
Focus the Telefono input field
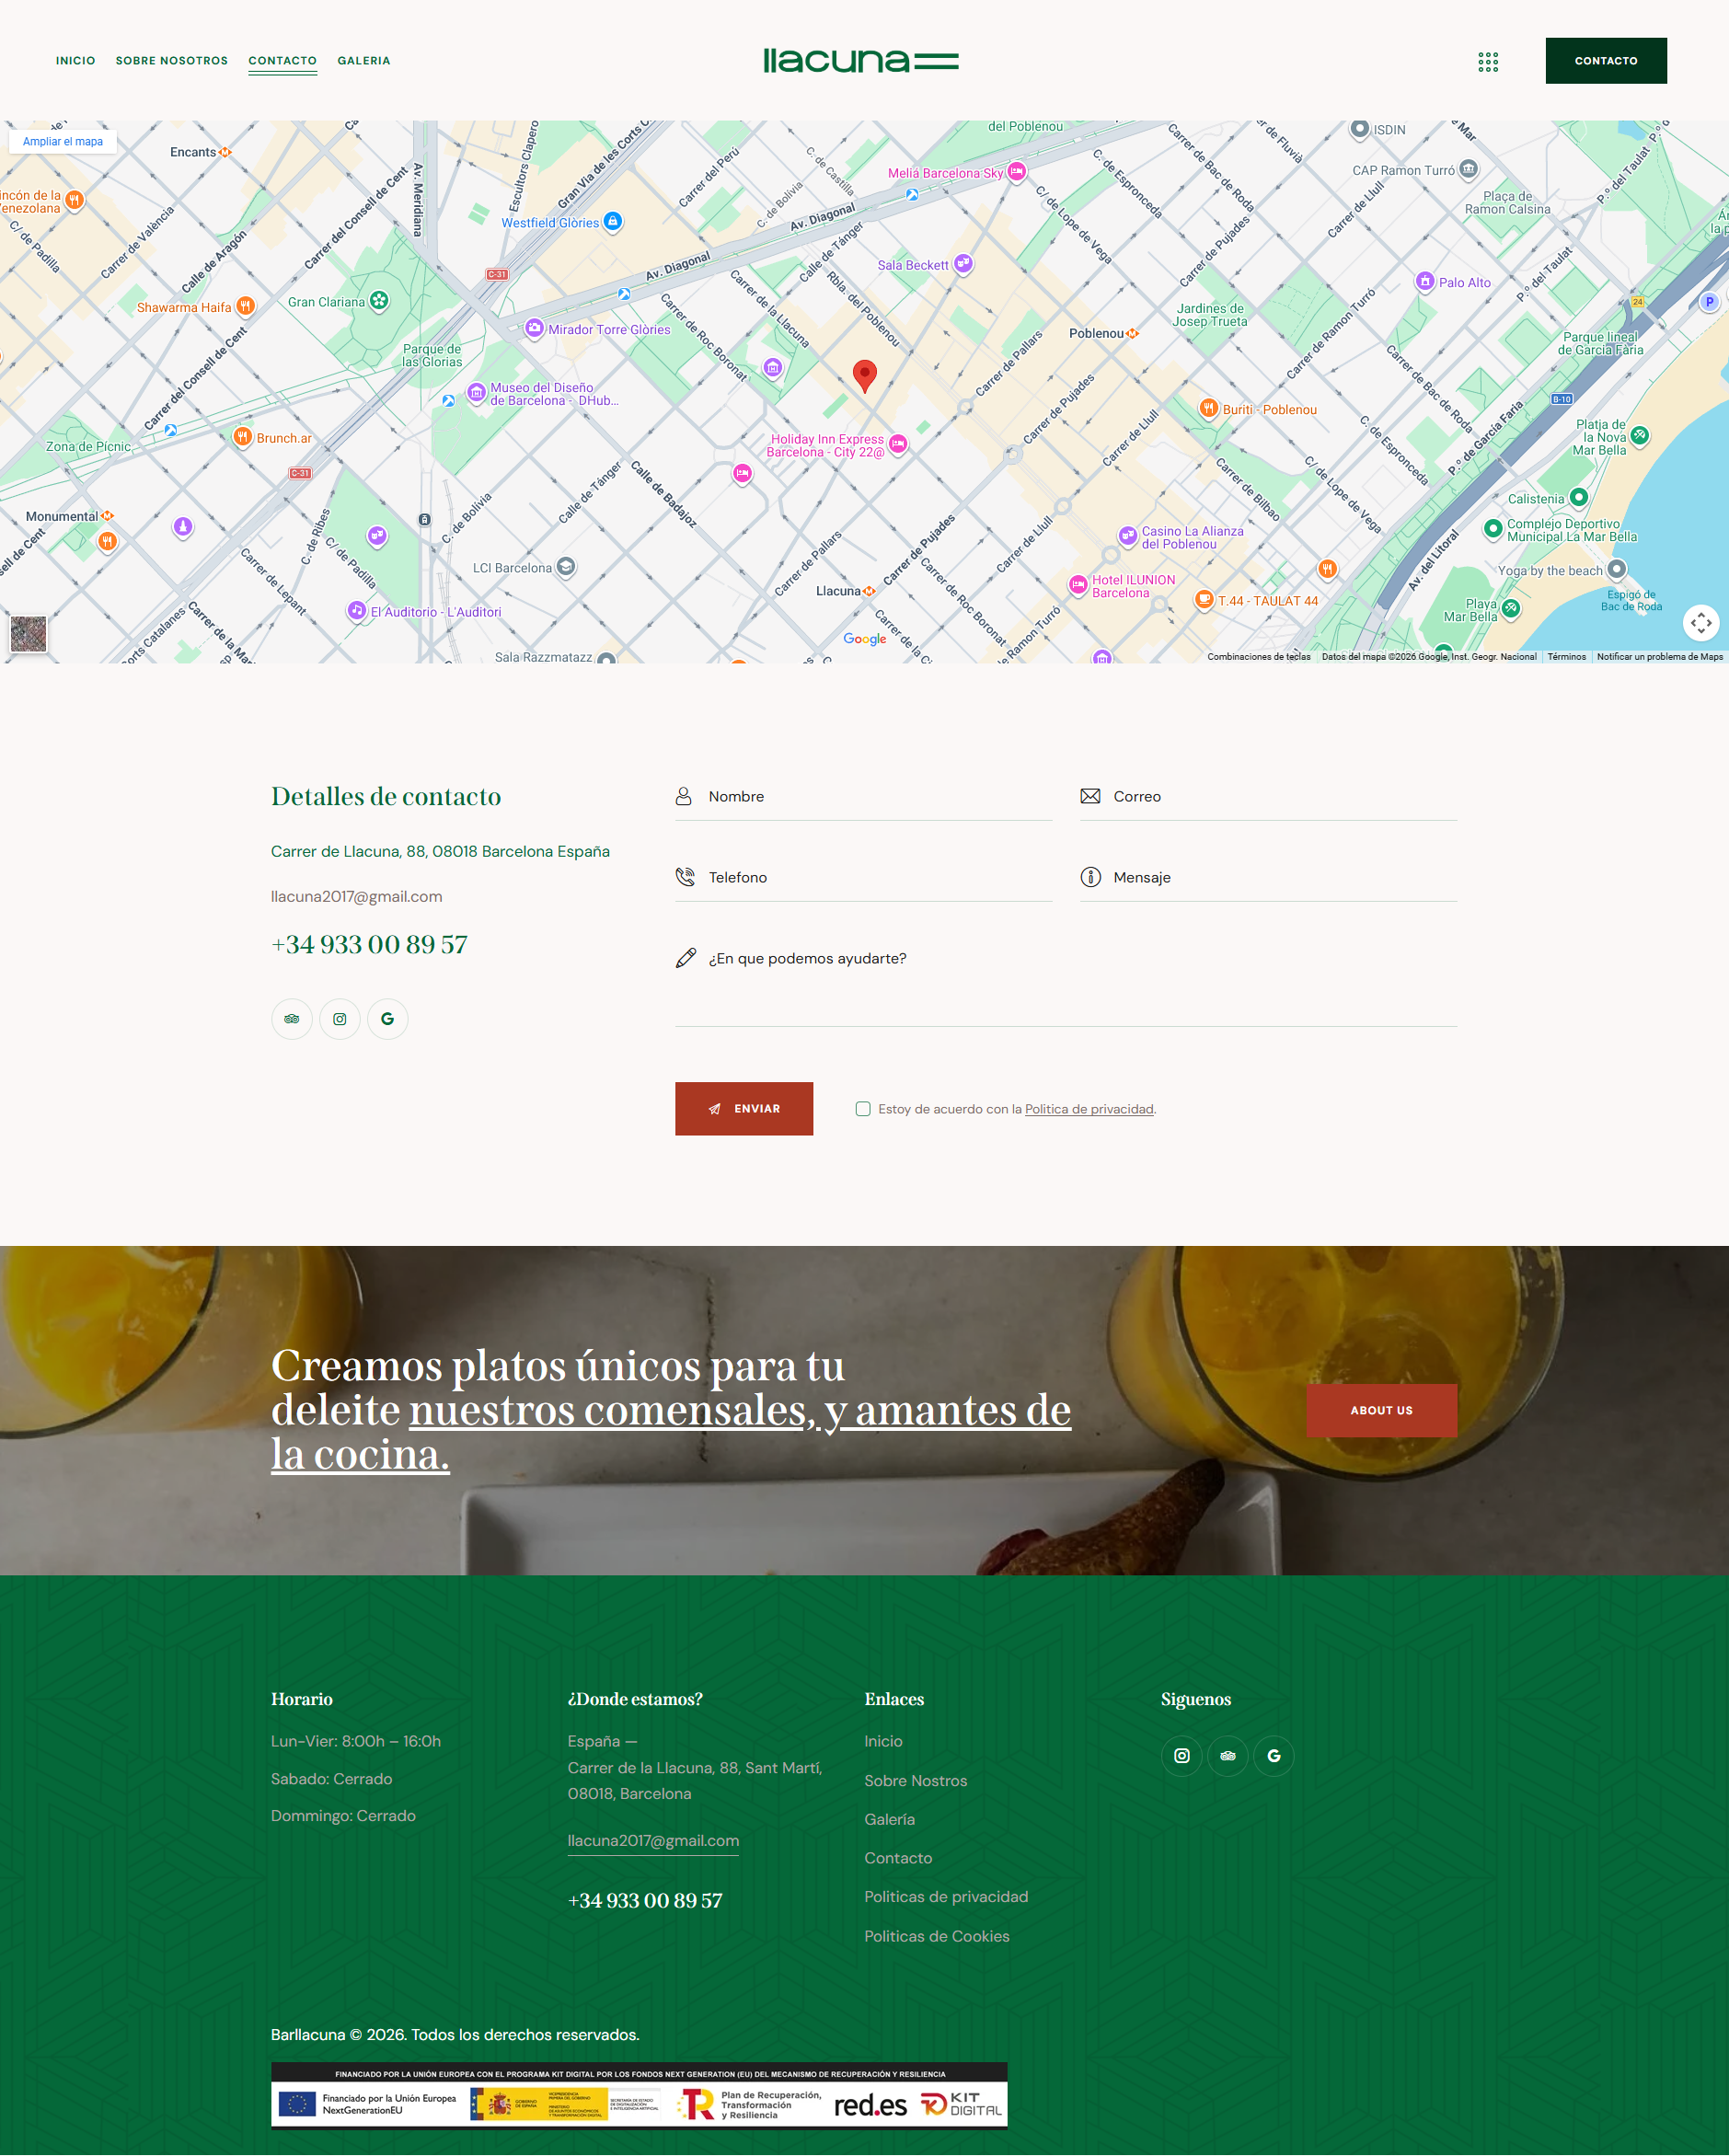(x=864, y=878)
